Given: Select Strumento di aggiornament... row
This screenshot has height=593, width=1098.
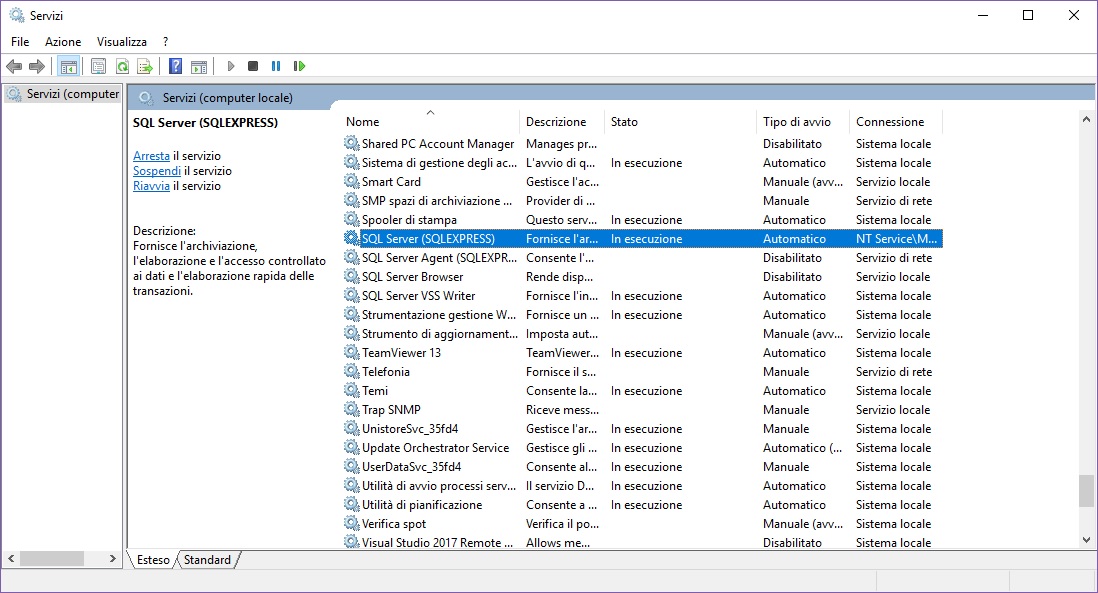Looking at the screenshot, I should [x=643, y=333].
